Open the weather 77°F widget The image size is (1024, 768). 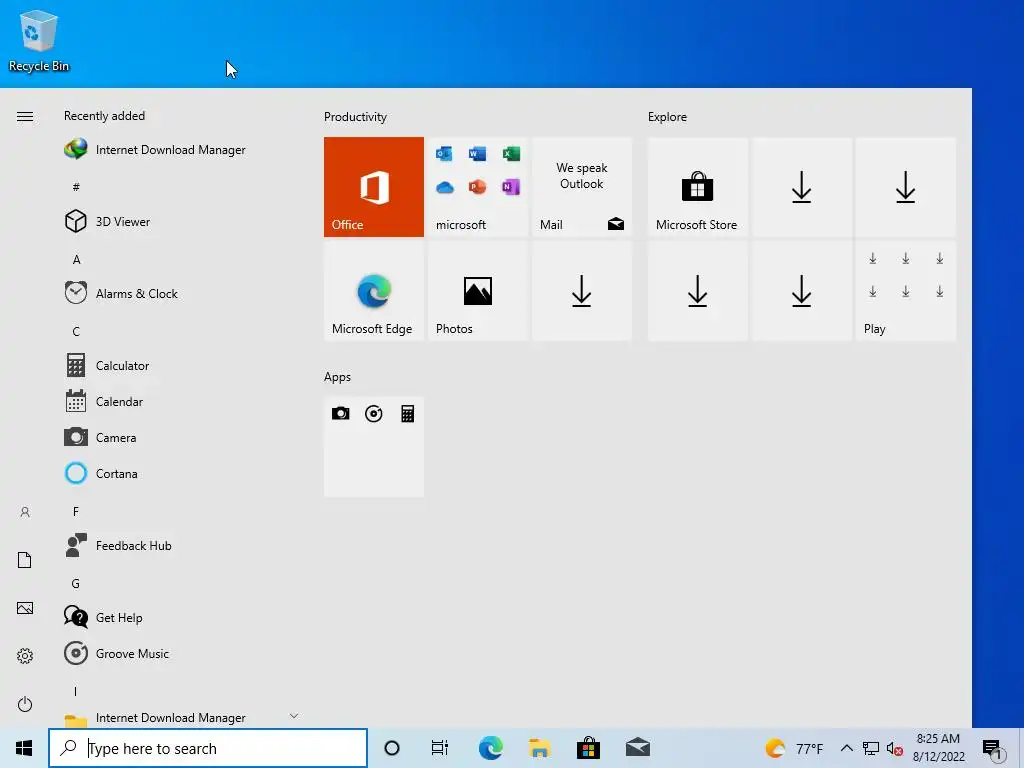(794, 748)
